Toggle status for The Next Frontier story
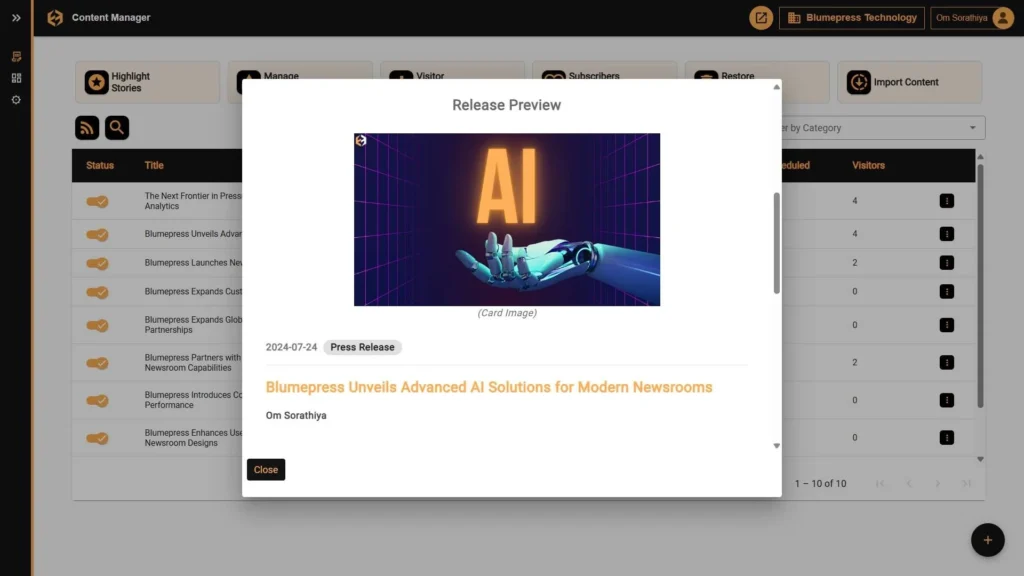Screen dimensions: 1024x576 (x=97, y=201)
